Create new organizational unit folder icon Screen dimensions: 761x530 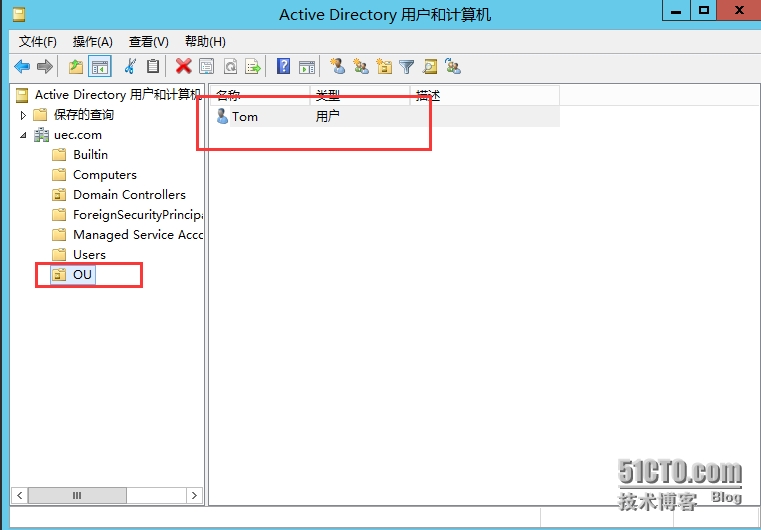point(384,66)
